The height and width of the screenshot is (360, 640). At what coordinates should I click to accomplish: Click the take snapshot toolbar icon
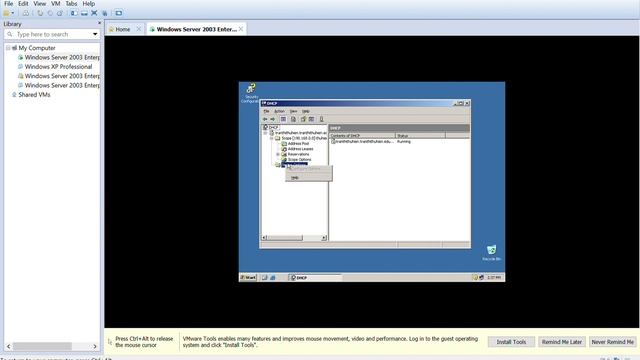40,13
